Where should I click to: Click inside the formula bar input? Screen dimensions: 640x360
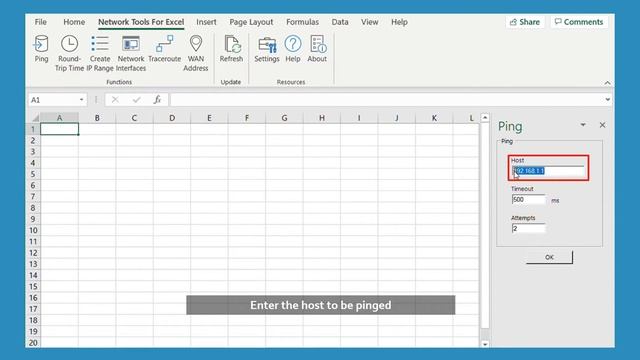tap(387, 100)
